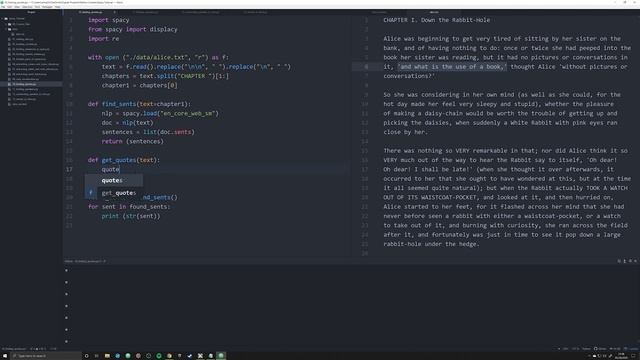
Task: Choose 'get_quotes' function autocomplete suggestion
Action: coord(114,193)
